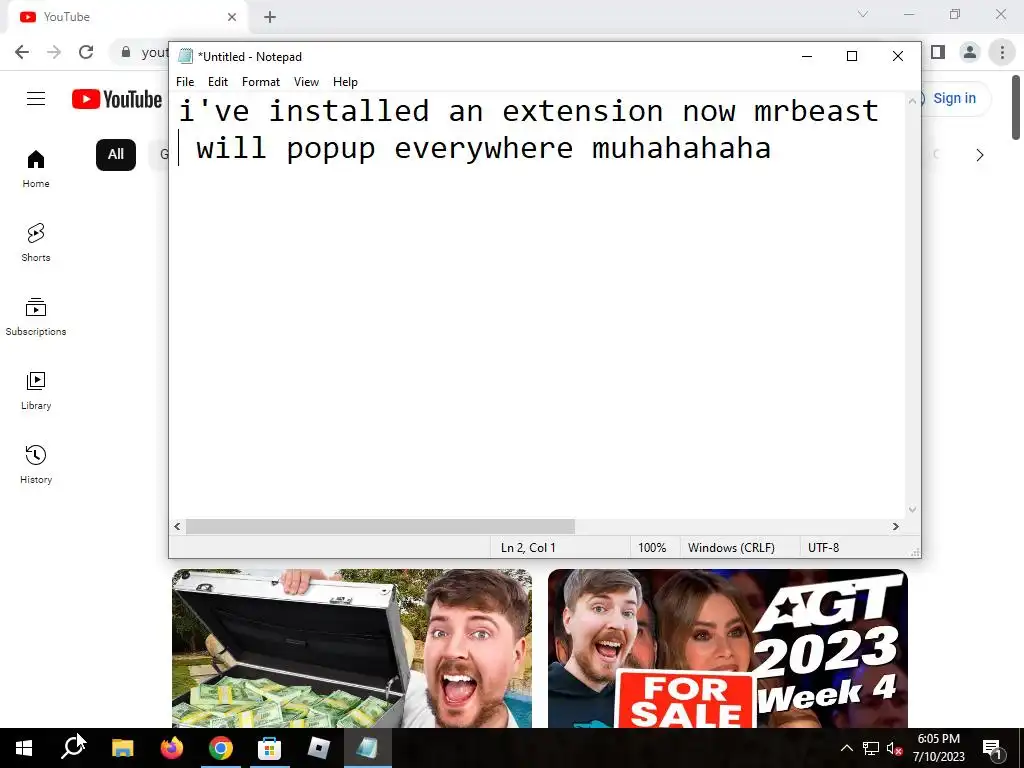Click UTF-8 encoding status entry
Image resolution: width=1024 pixels, height=768 pixels.
coord(824,548)
